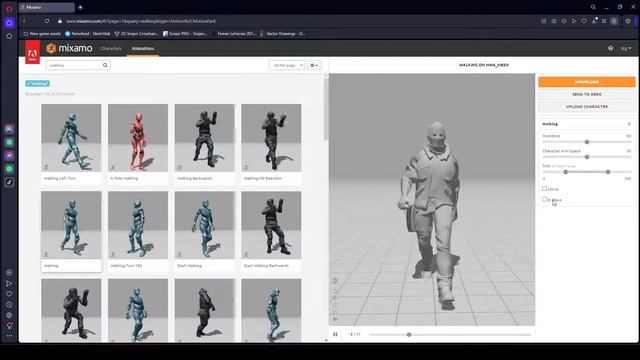Click the lock icon in address bar

(60, 21)
